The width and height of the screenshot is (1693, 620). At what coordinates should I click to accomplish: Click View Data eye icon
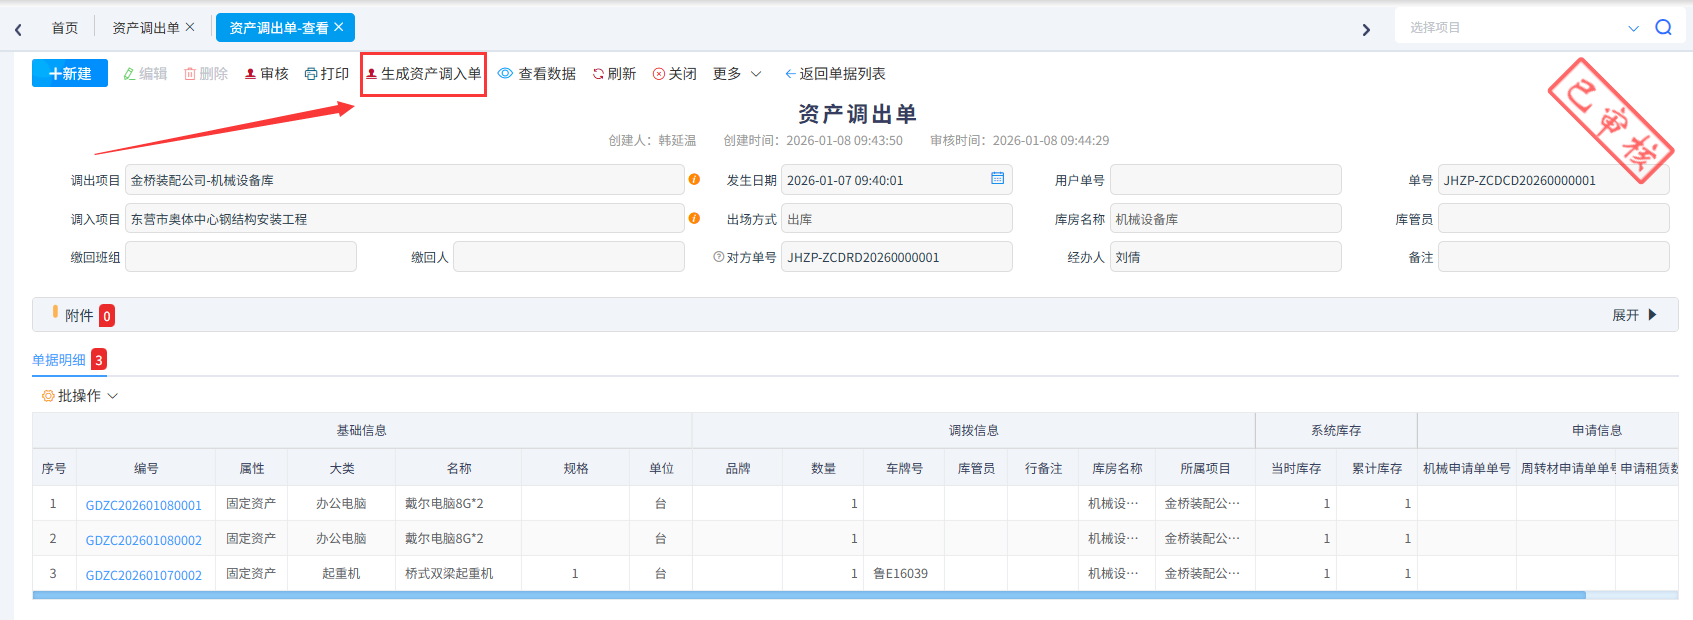tap(506, 74)
